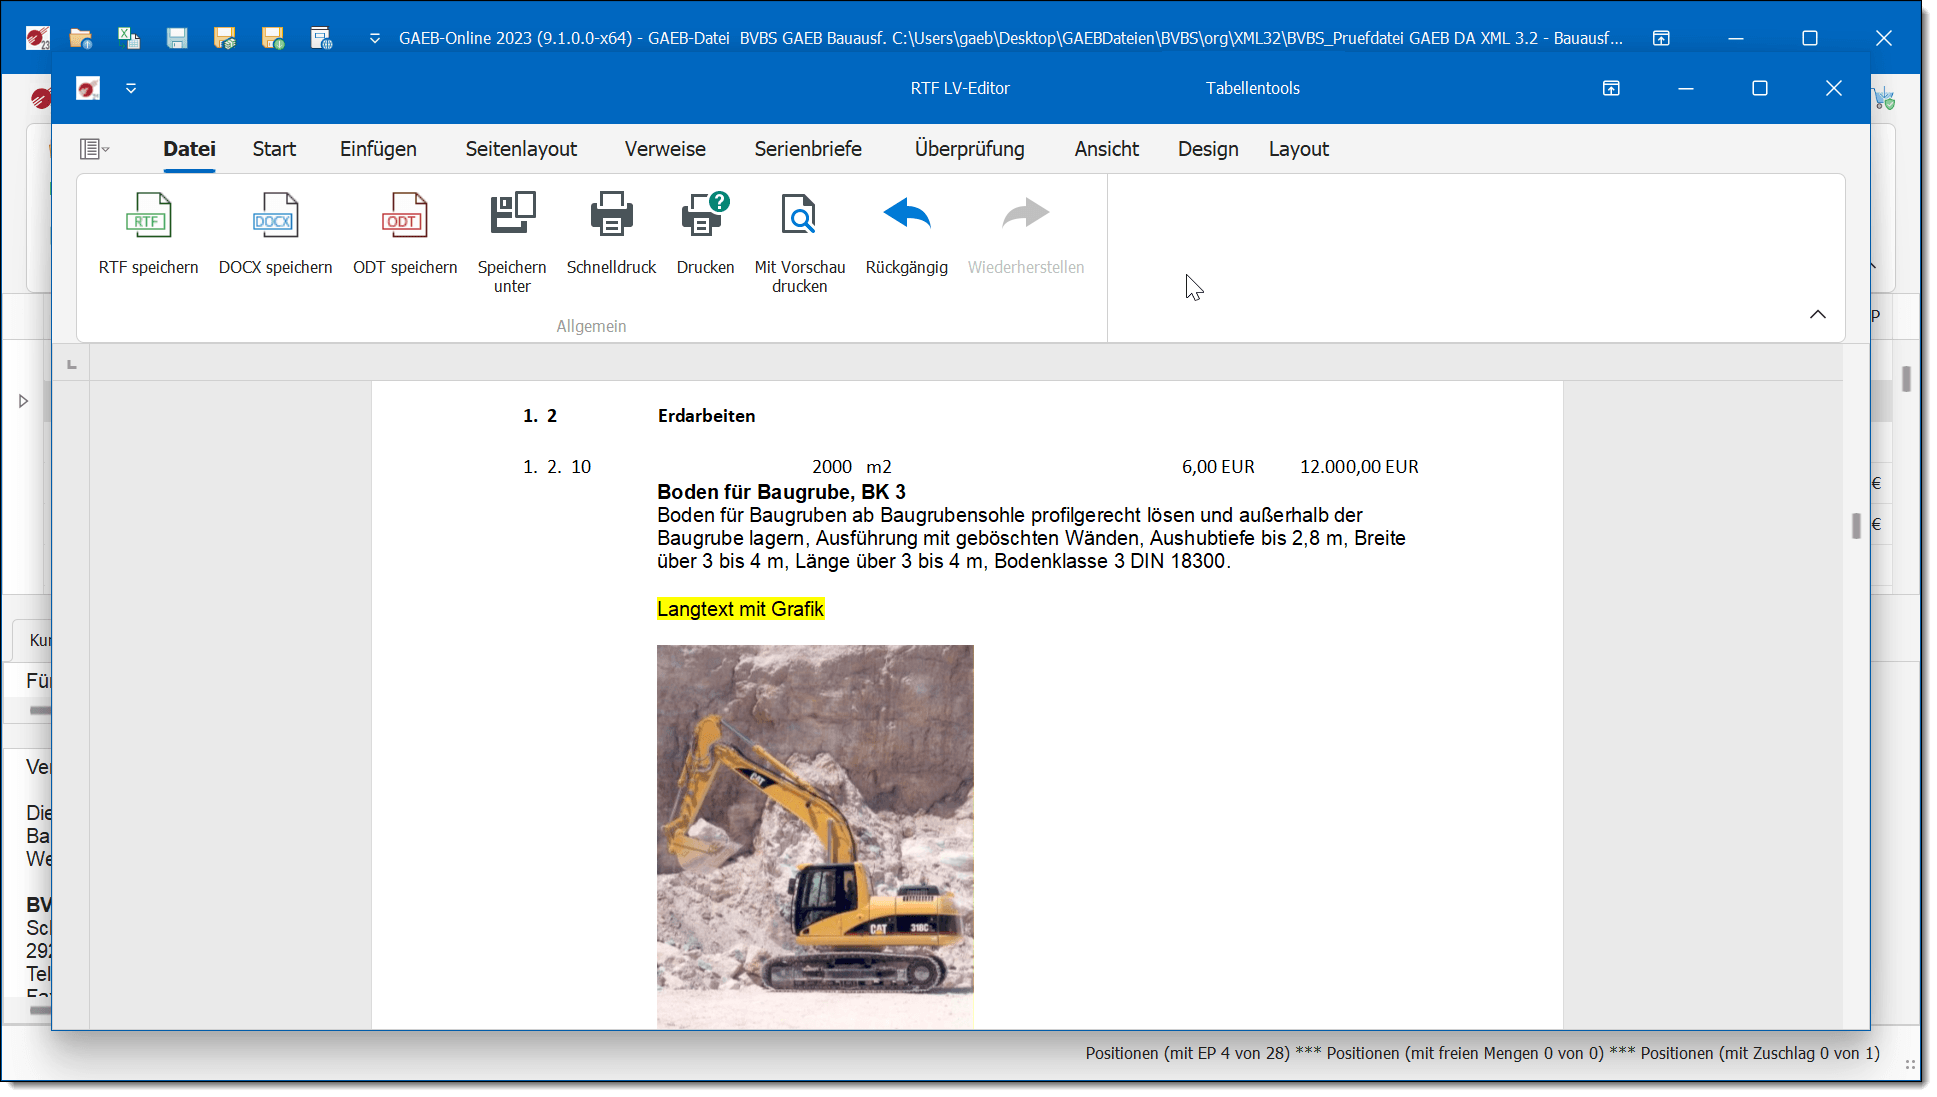Screen dimensions: 1937x1097
Task: Select the Überprüfung tab
Action: coord(969,149)
